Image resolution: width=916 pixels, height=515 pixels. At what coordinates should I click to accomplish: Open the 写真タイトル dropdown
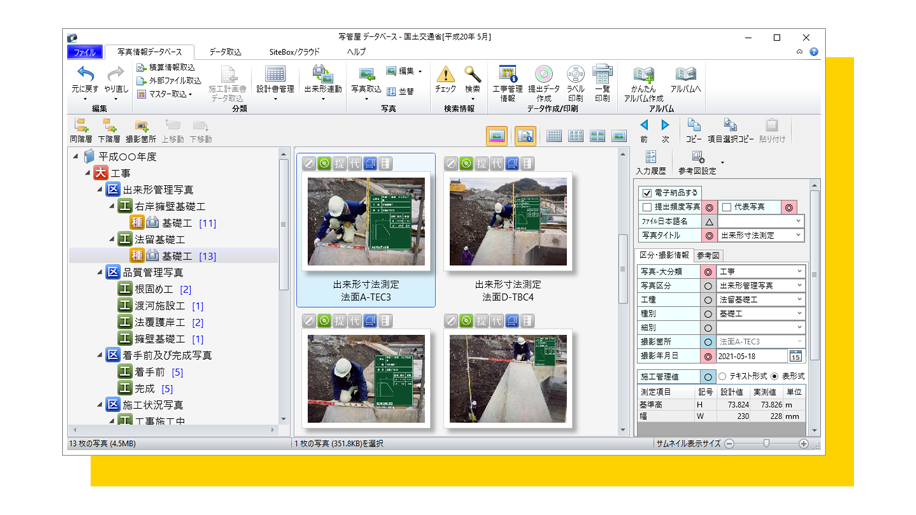799,235
